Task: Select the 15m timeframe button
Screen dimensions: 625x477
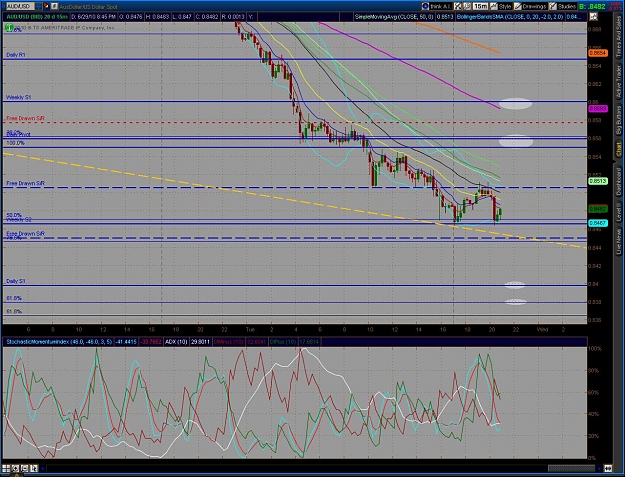Action: [480, 6]
